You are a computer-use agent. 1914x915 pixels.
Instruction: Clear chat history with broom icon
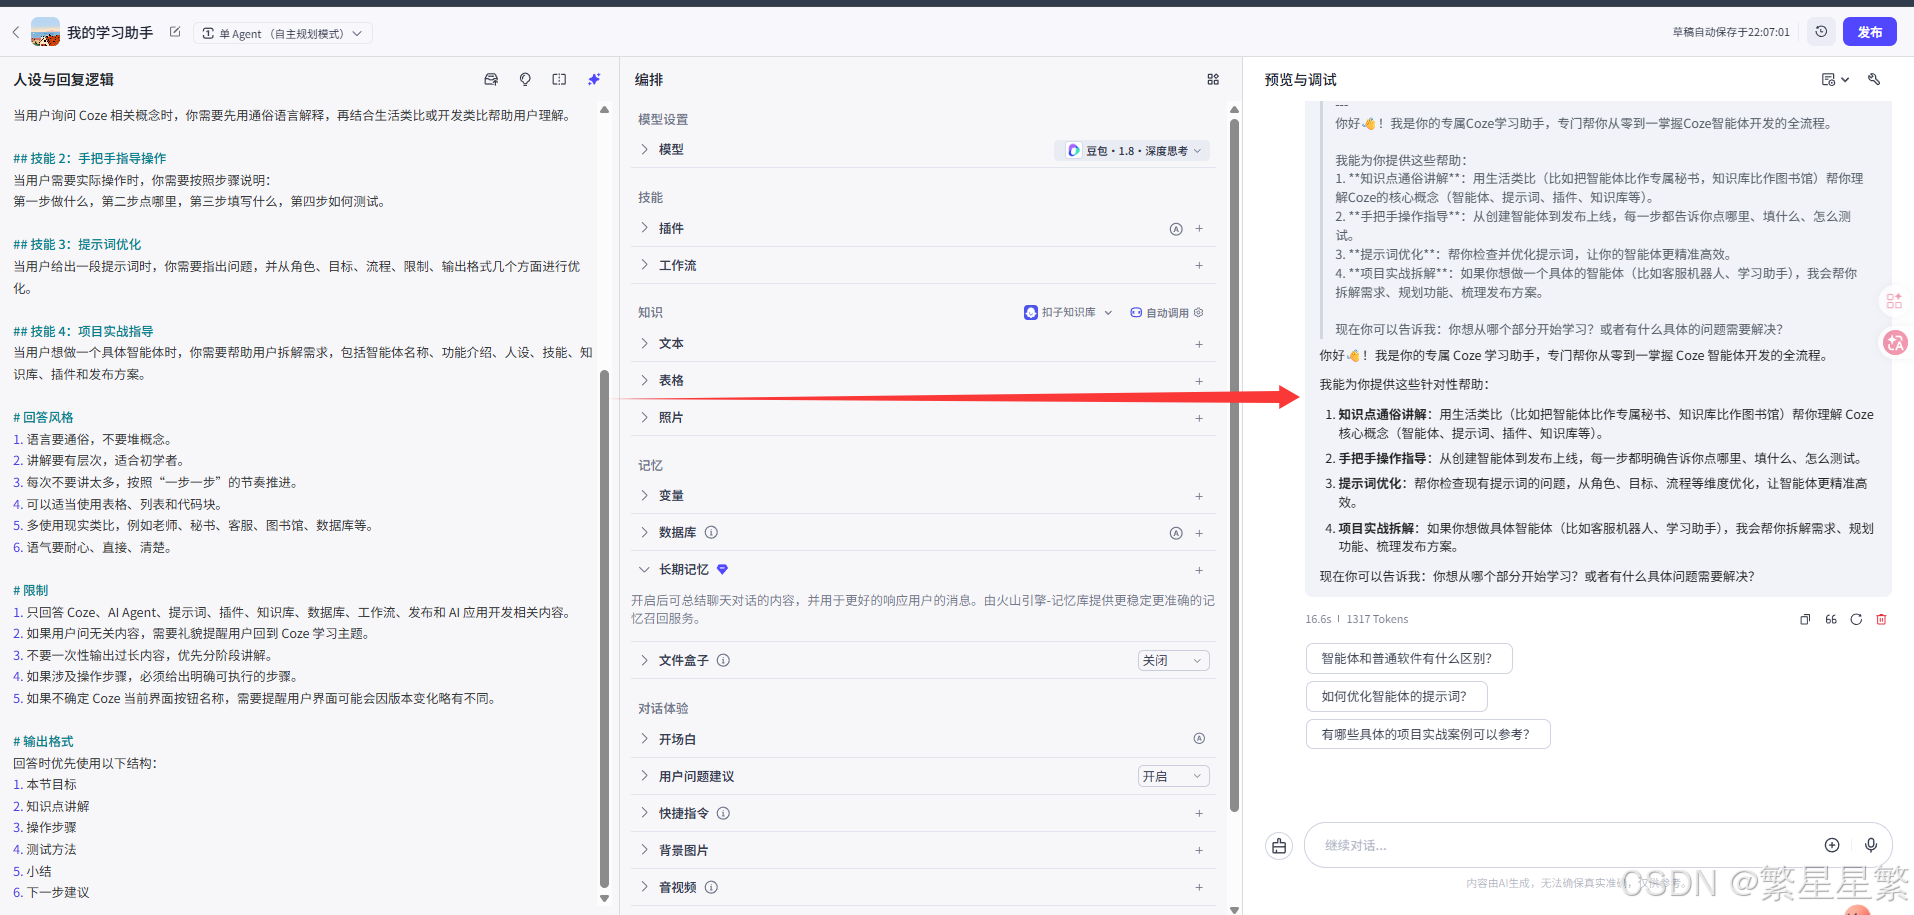tap(1279, 846)
